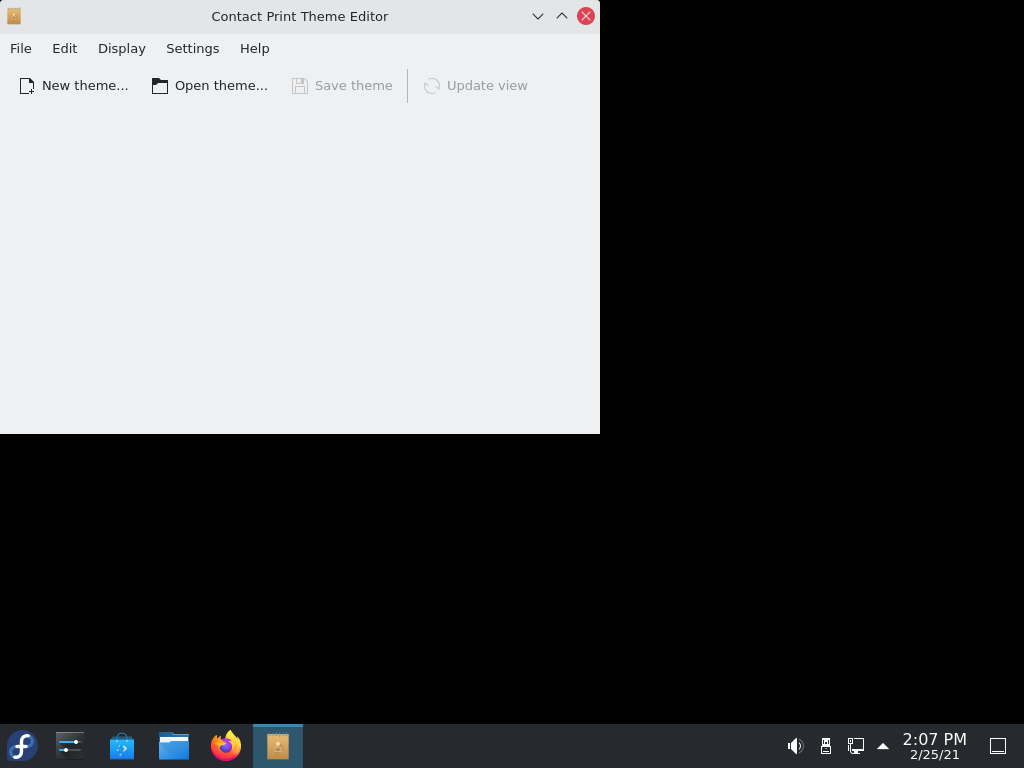Click the Show Desktop icon
The image size is (1024, 768).
(998, 746)
